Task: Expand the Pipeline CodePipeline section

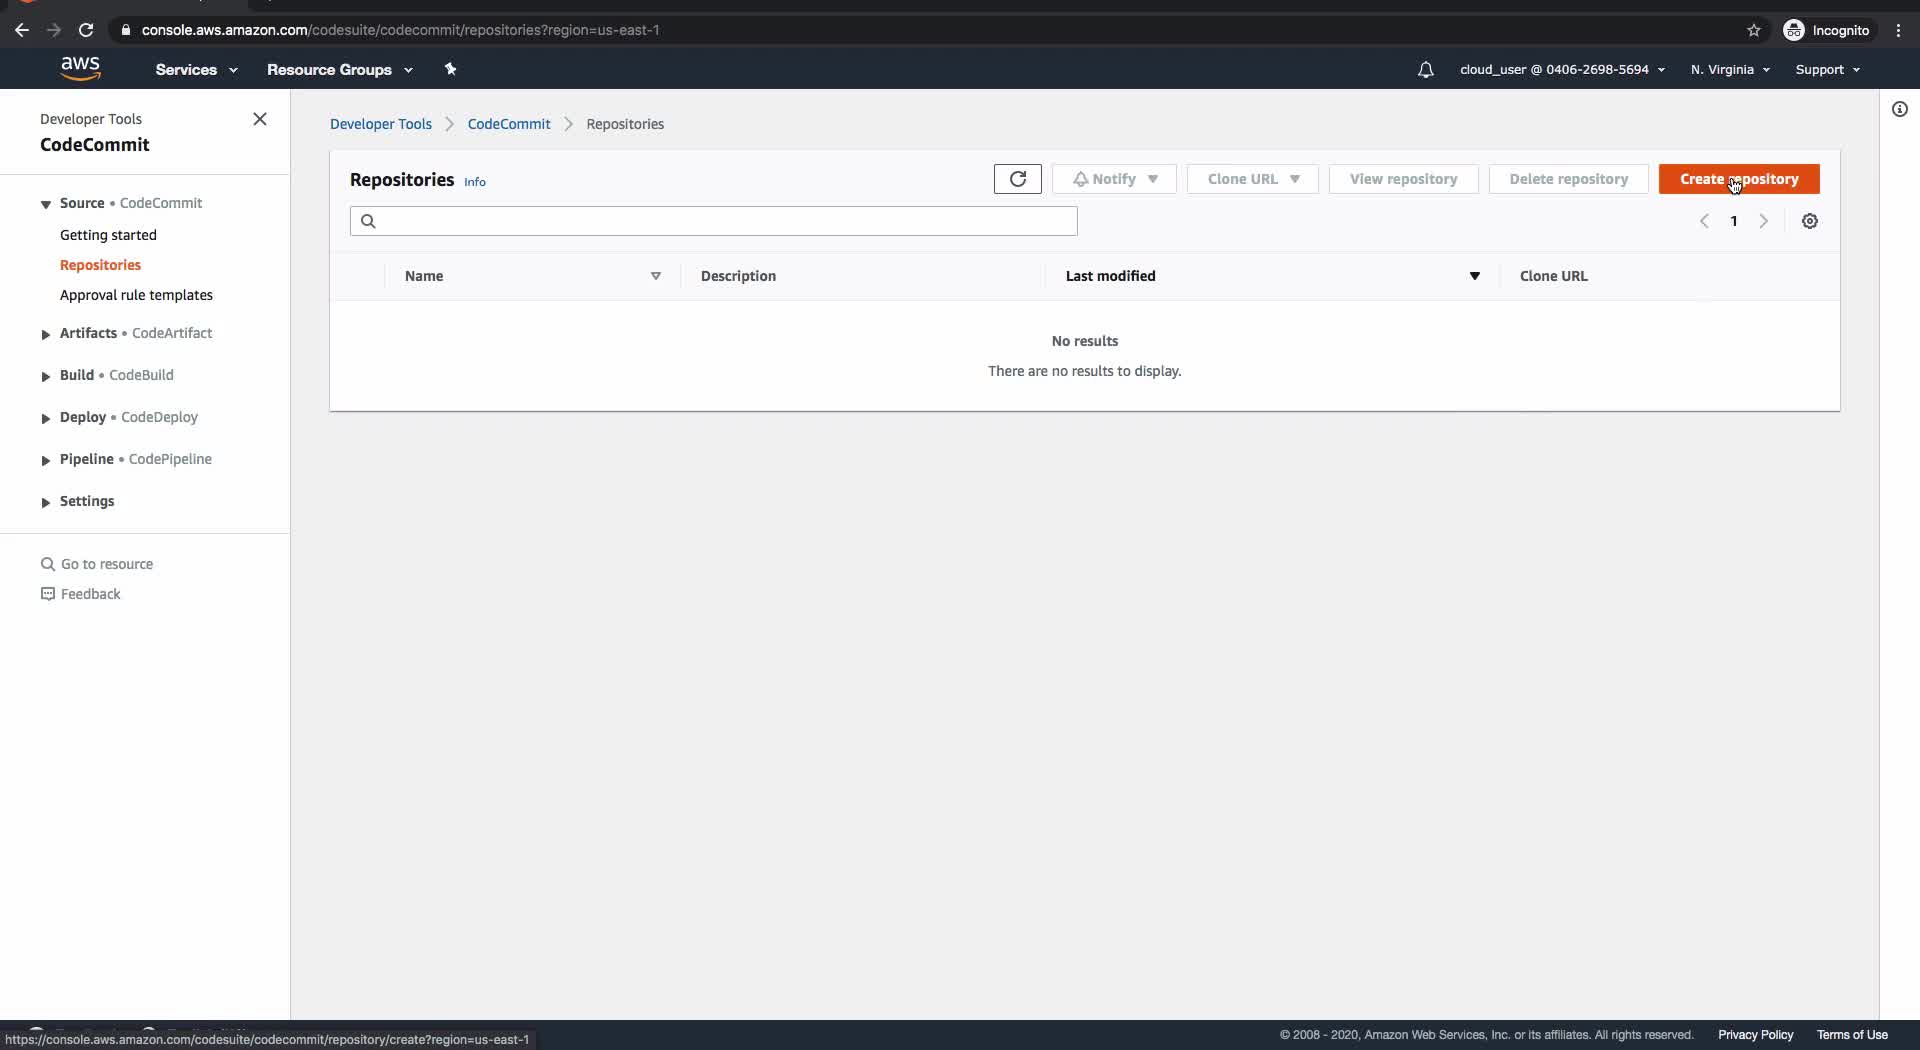Action: [x=45, y=460]
